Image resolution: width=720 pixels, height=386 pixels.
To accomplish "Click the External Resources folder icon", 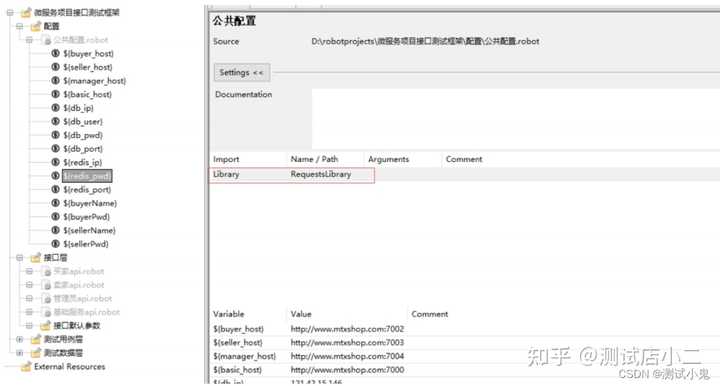I will 26,367.
